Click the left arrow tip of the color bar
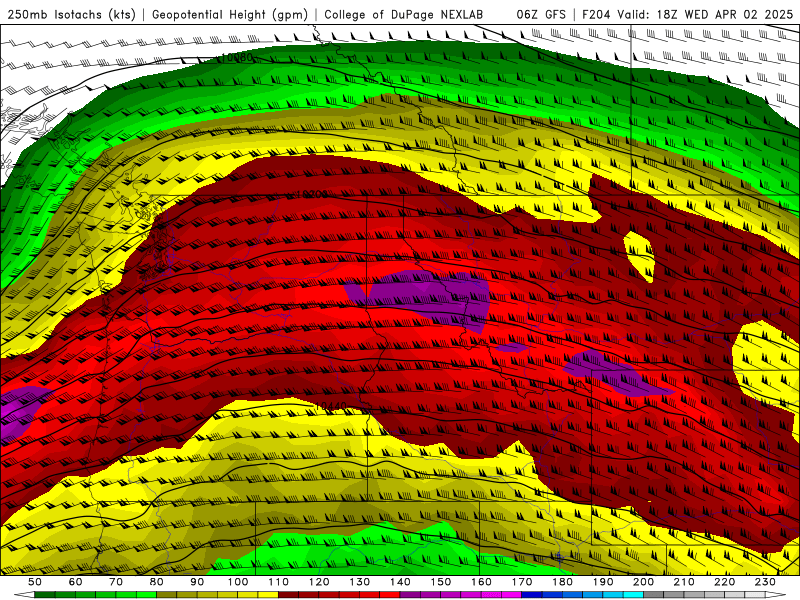Screen dimensions: 800x600 click(23, 595)
